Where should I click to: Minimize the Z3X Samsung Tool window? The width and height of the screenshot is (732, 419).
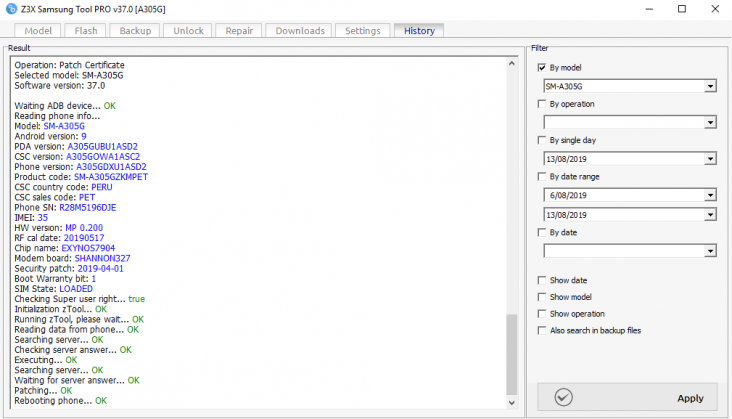point(649,9)
